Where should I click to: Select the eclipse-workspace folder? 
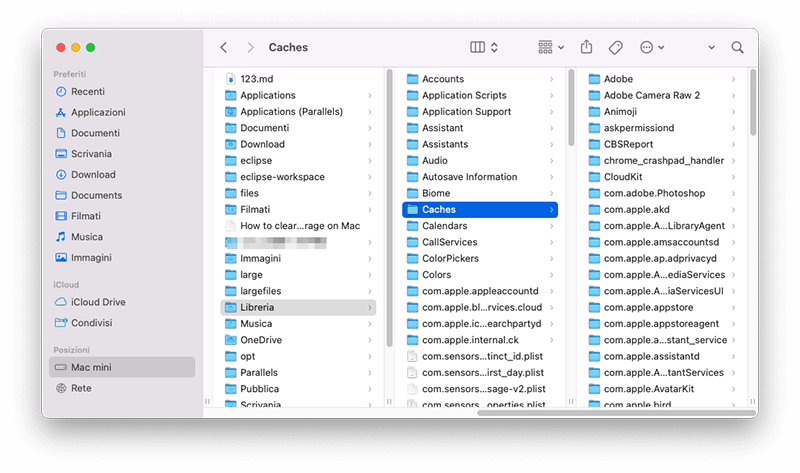tap(298, 177)
